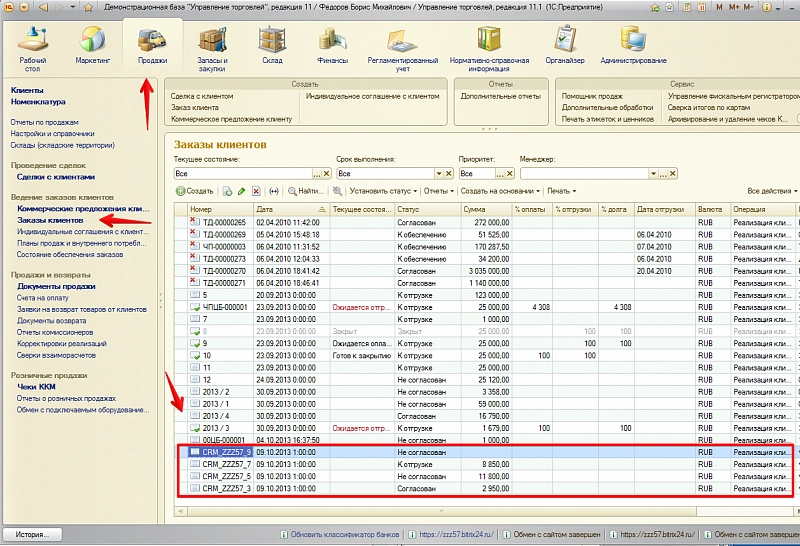This screenshot has height=546, width=800.
Task: Sort table by the Сумма column header
Action: click(480, 209)
